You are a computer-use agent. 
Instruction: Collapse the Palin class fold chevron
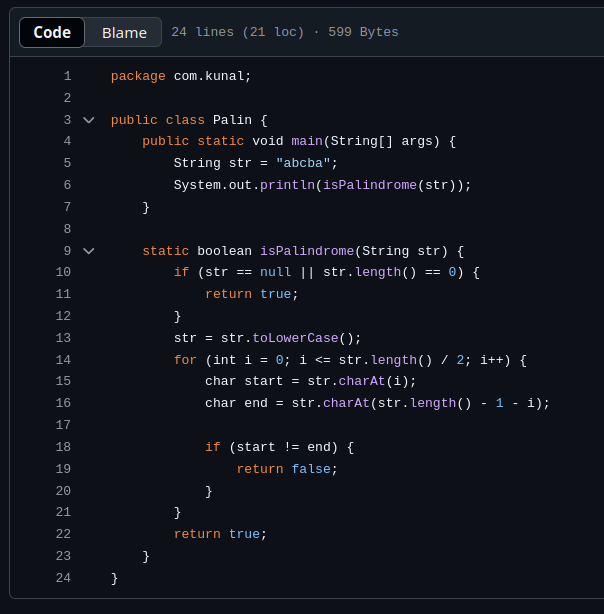(89, 120)
